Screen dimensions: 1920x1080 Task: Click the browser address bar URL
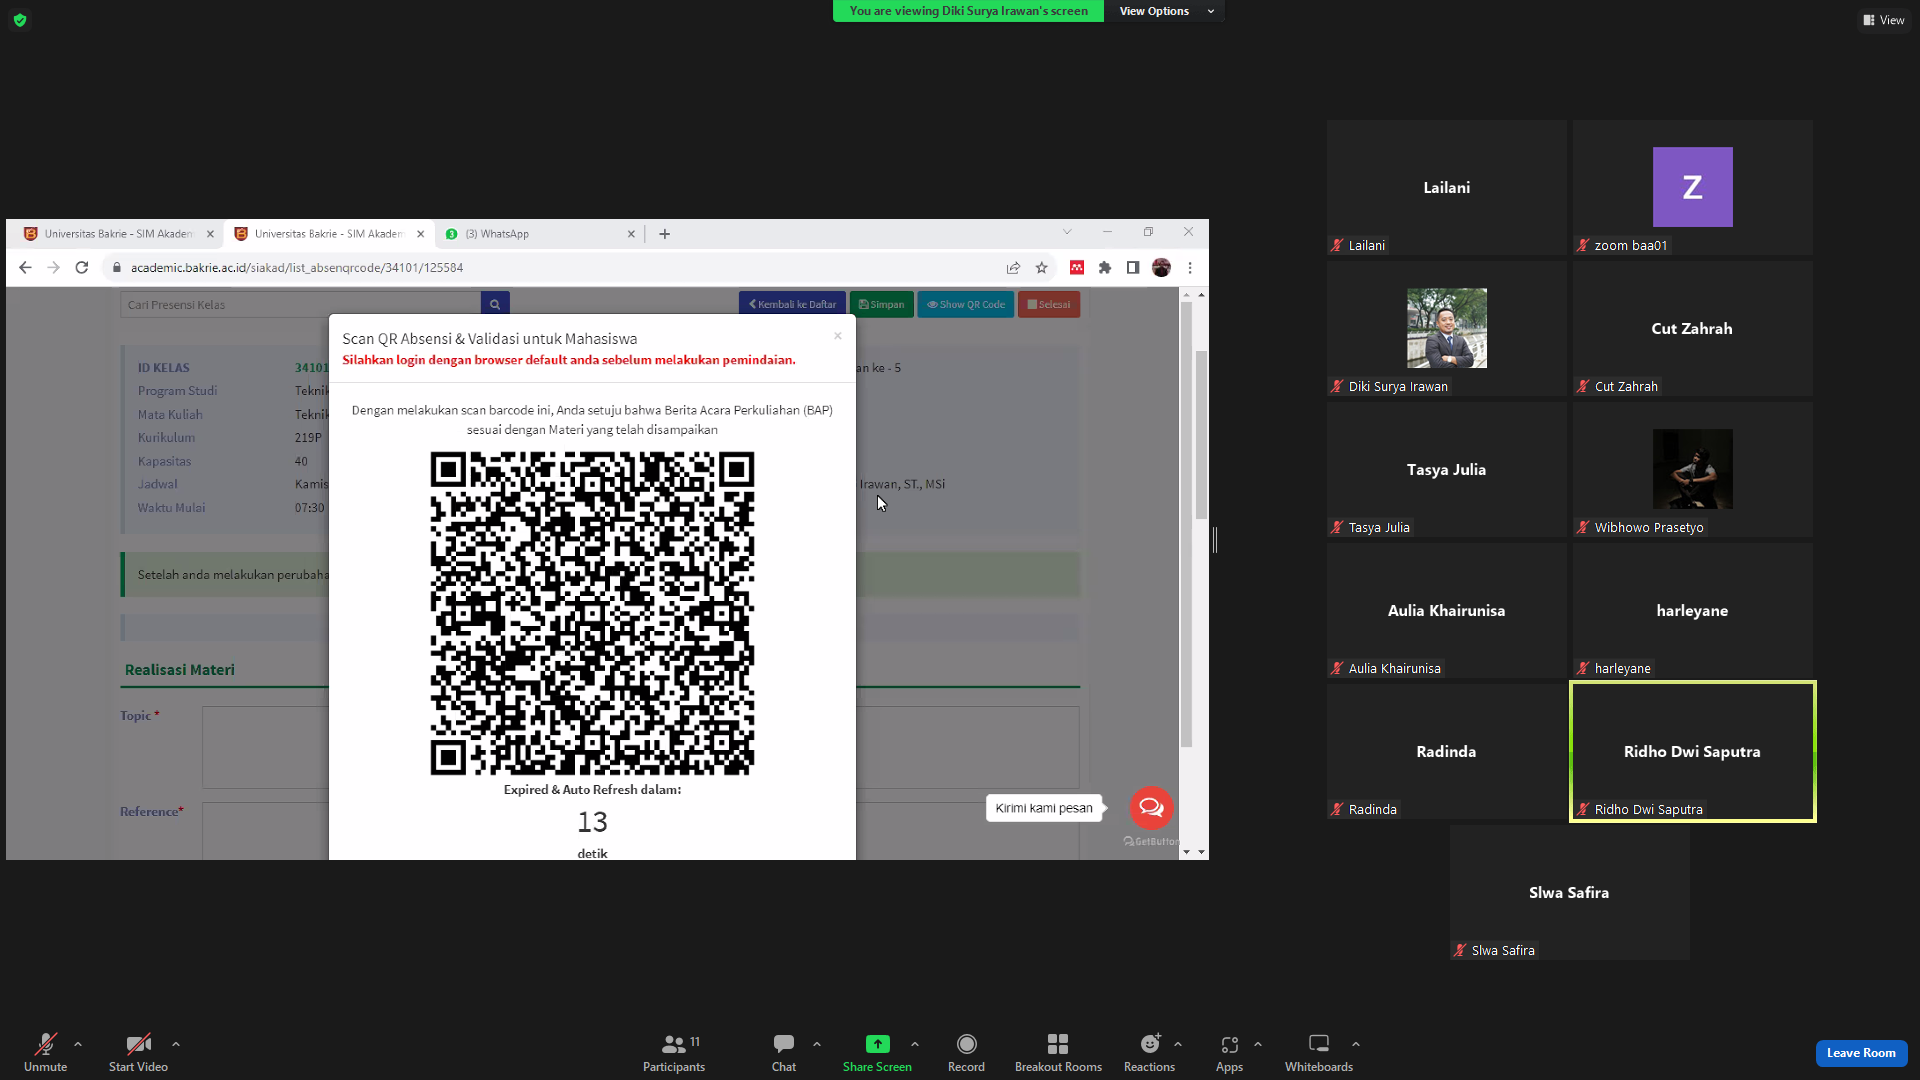pyautogui.click(x=297, y=268)
